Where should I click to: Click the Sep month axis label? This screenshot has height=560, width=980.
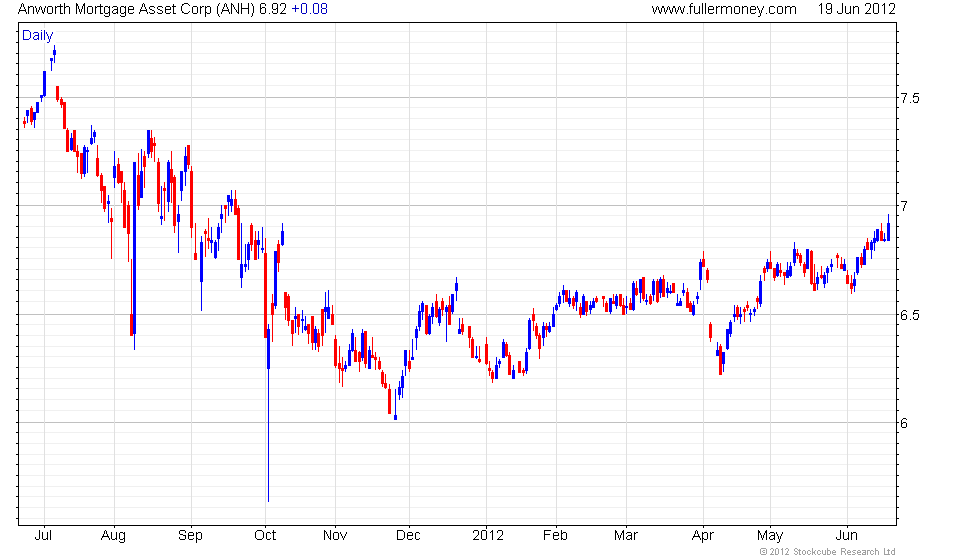click(x=190, y=536)
